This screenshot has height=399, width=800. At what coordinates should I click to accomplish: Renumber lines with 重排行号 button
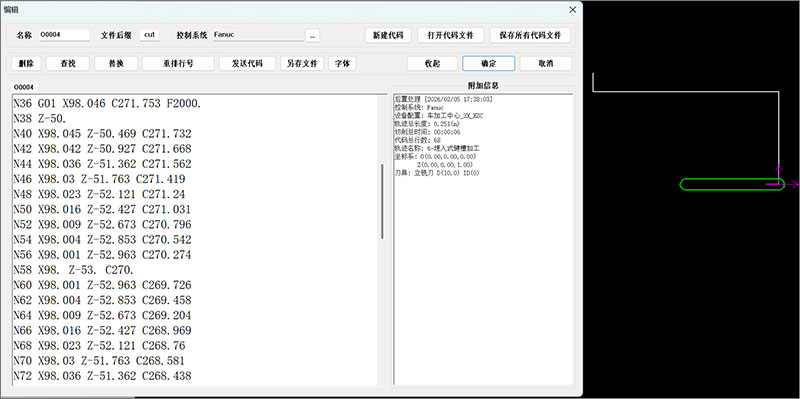coord(178,63)
